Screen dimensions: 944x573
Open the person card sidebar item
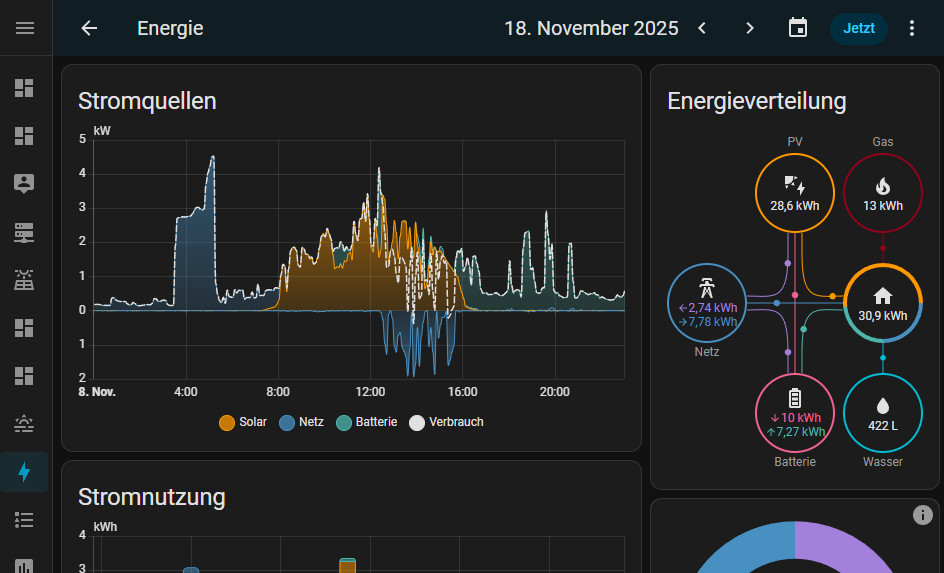coord(25,184)
